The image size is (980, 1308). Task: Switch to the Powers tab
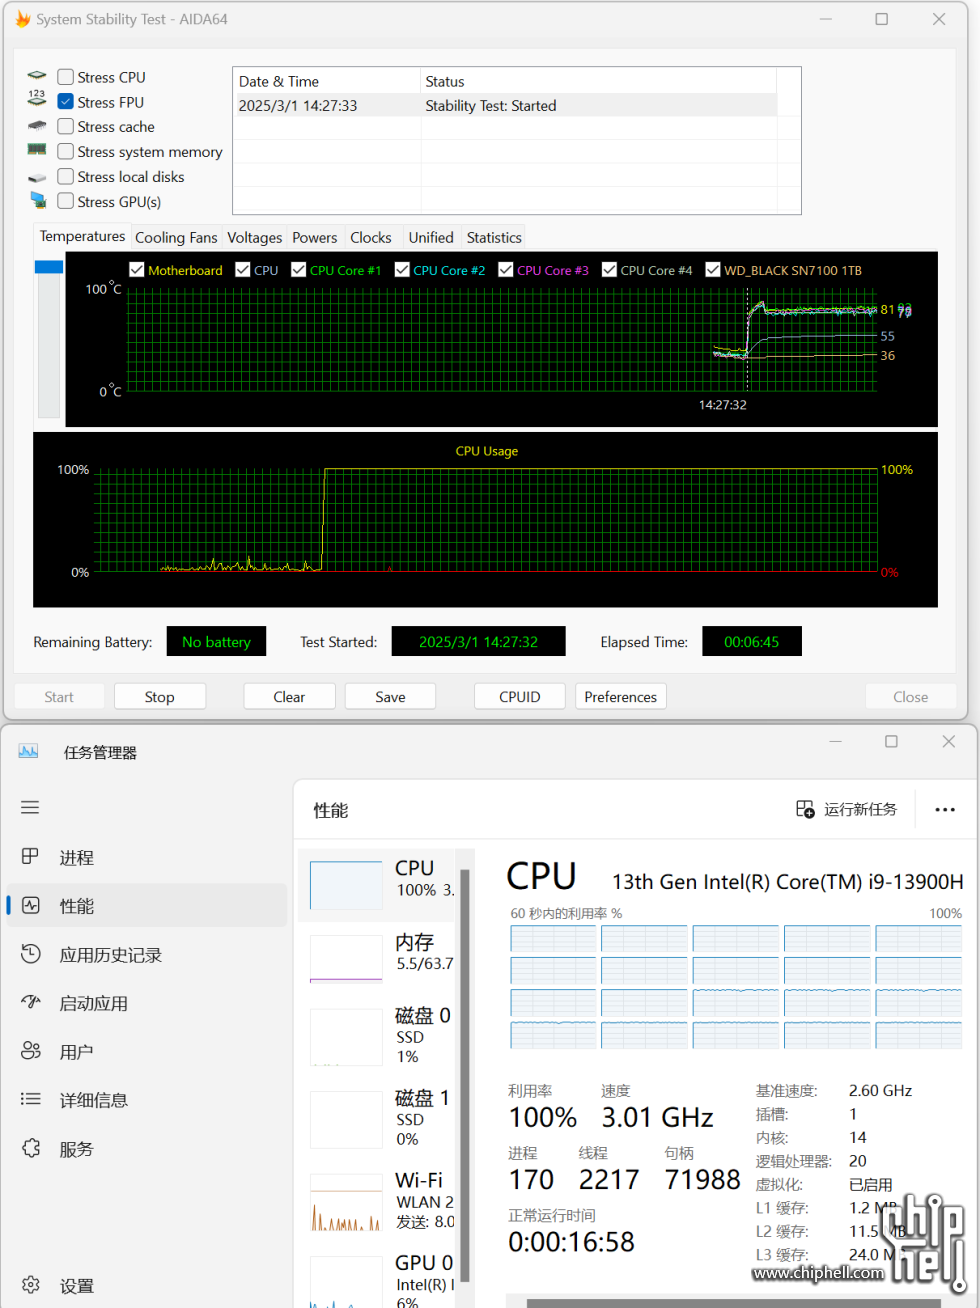(315, 238)
